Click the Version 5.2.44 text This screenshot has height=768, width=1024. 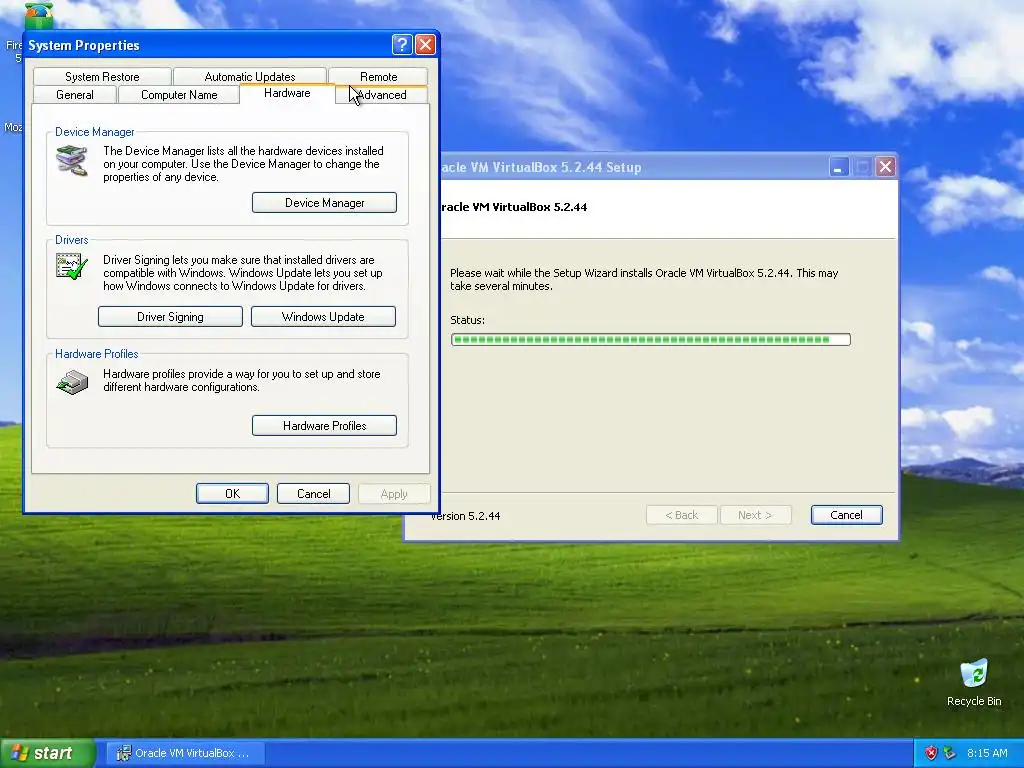click(x=465, y=516)
